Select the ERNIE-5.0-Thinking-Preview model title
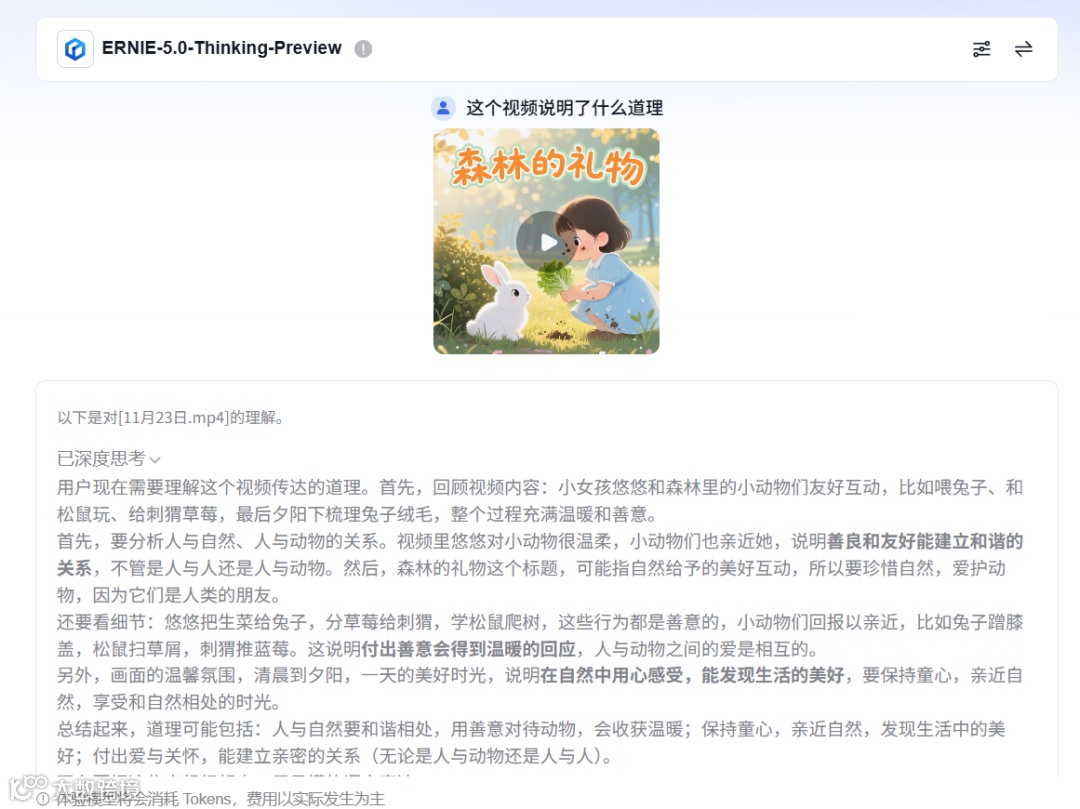The width and height of the screenshot is (1080, 809). pyautogui.click(x=222, y=48)
